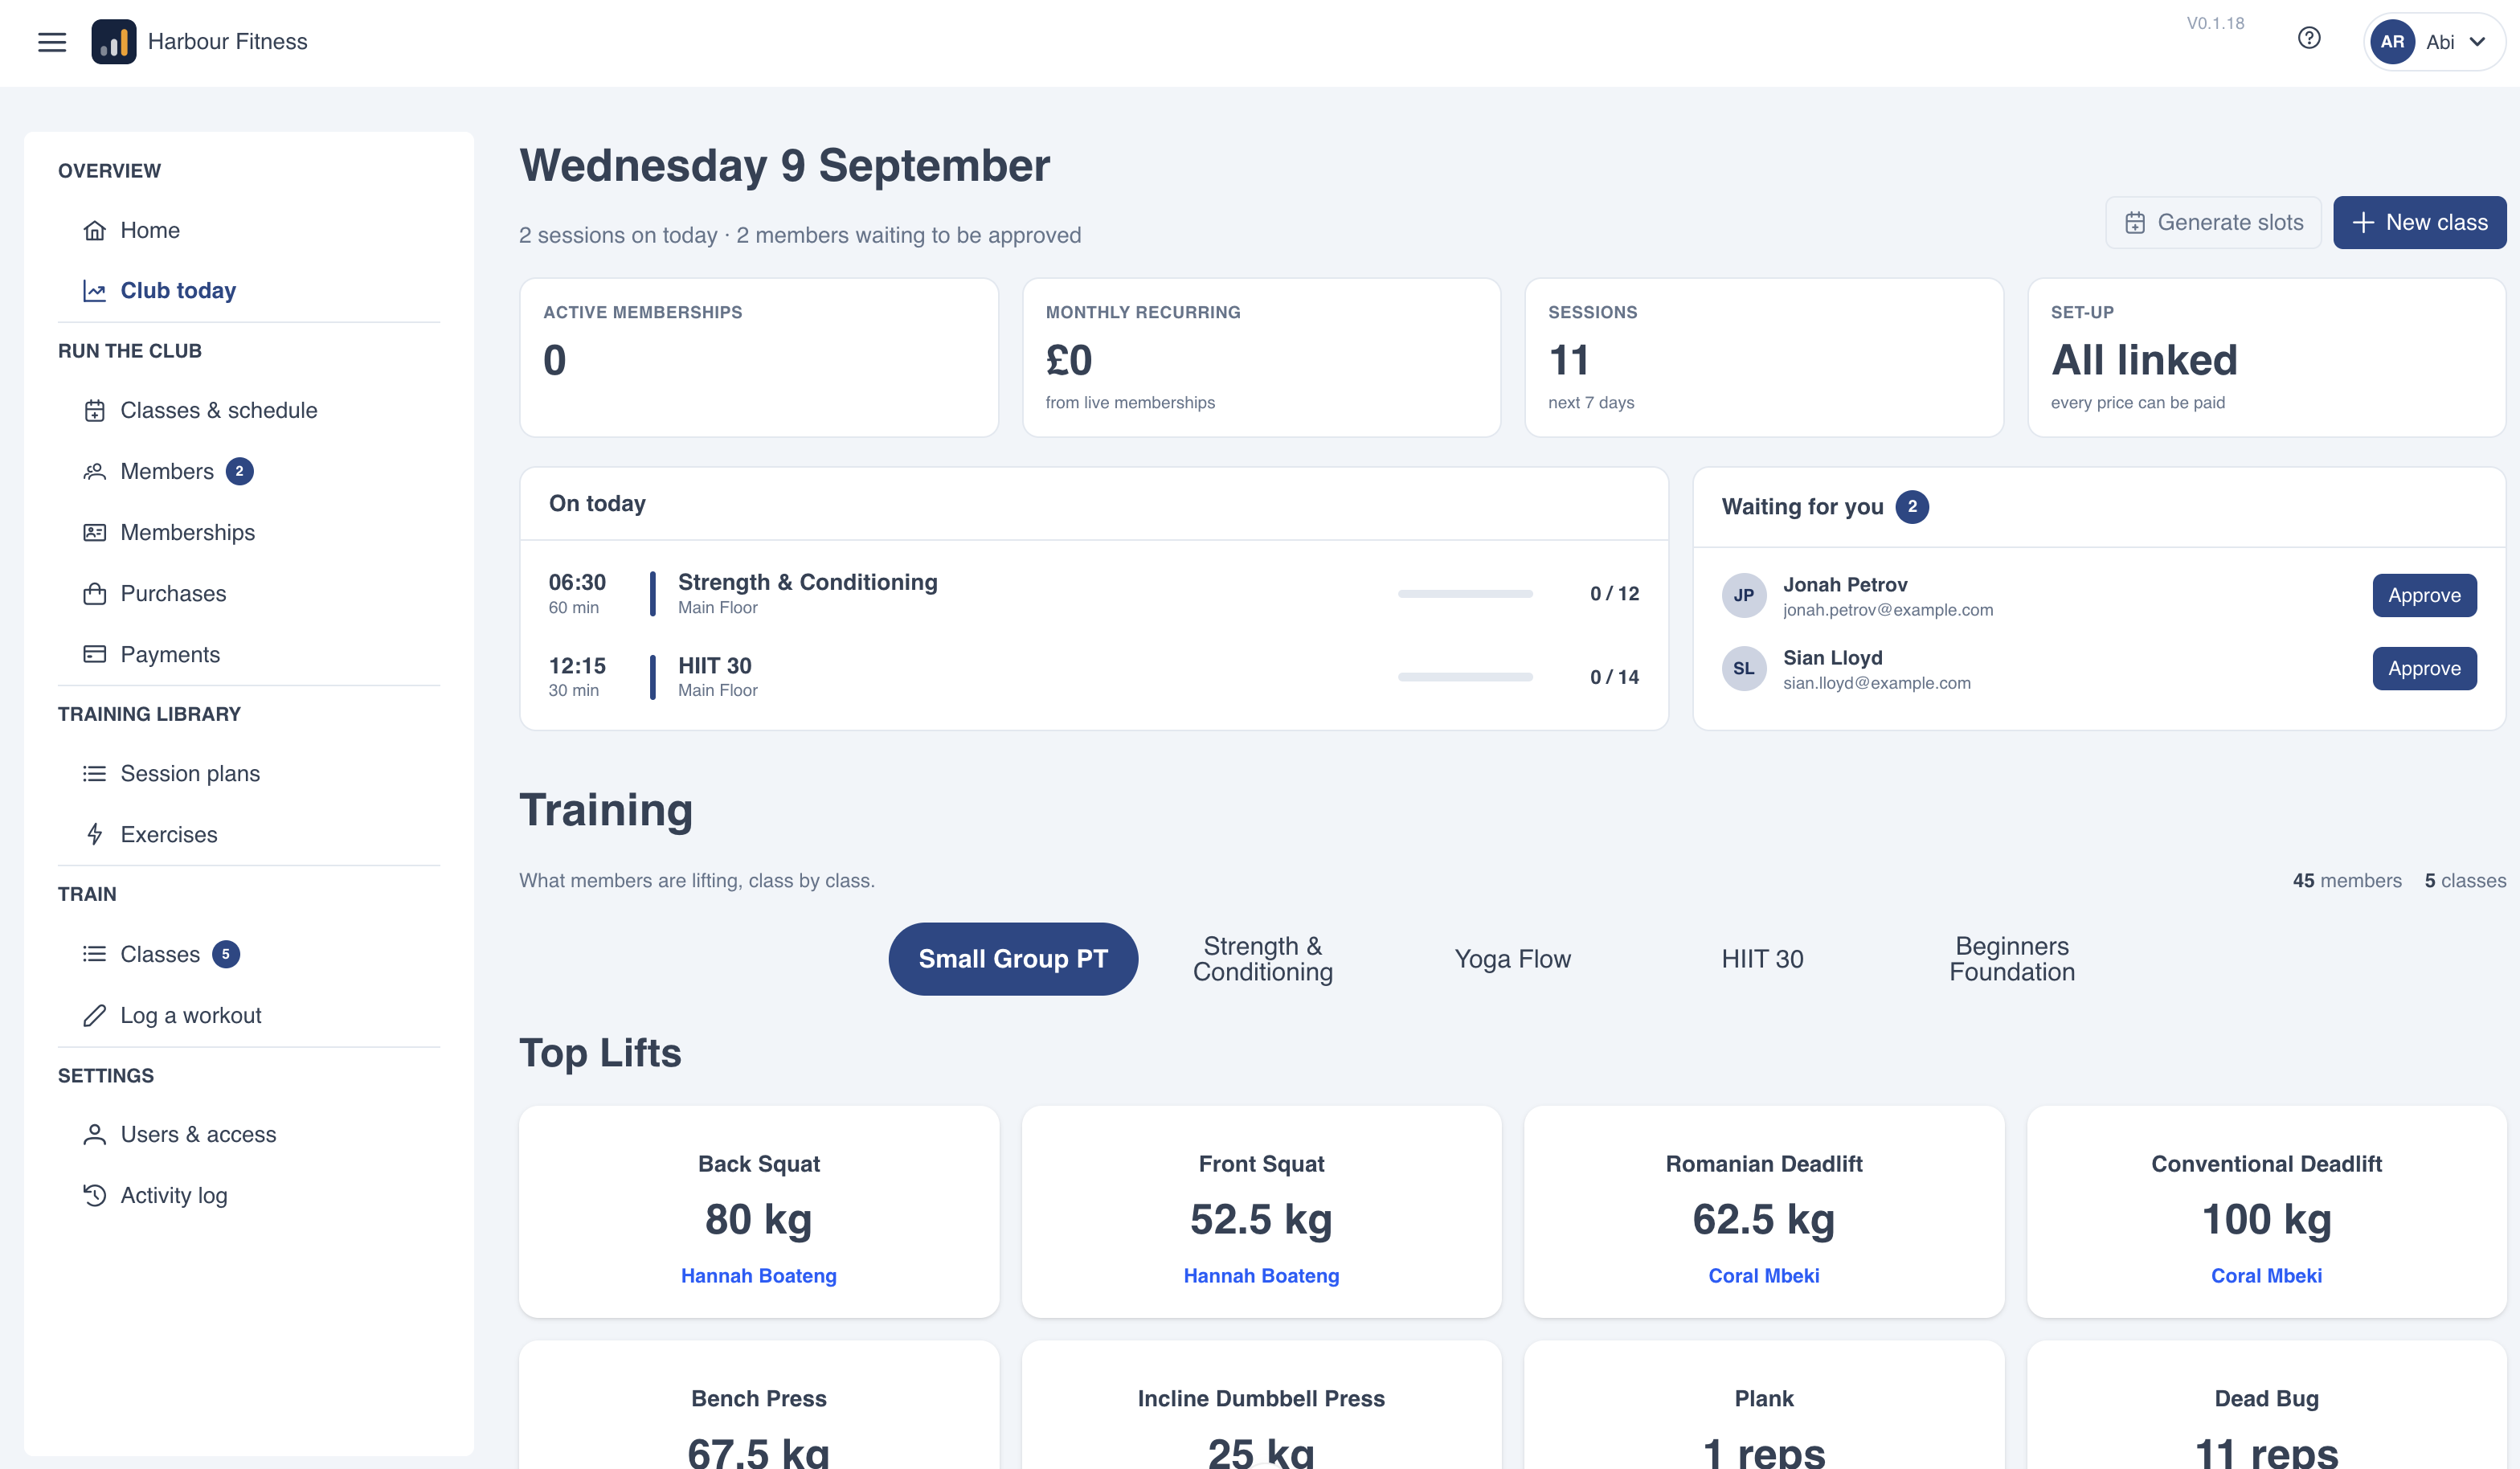Switch to the HIIT 30 training tab
This screenshot has width=2520, height=1469.
pyautogui.click(x=1762, y=959)
